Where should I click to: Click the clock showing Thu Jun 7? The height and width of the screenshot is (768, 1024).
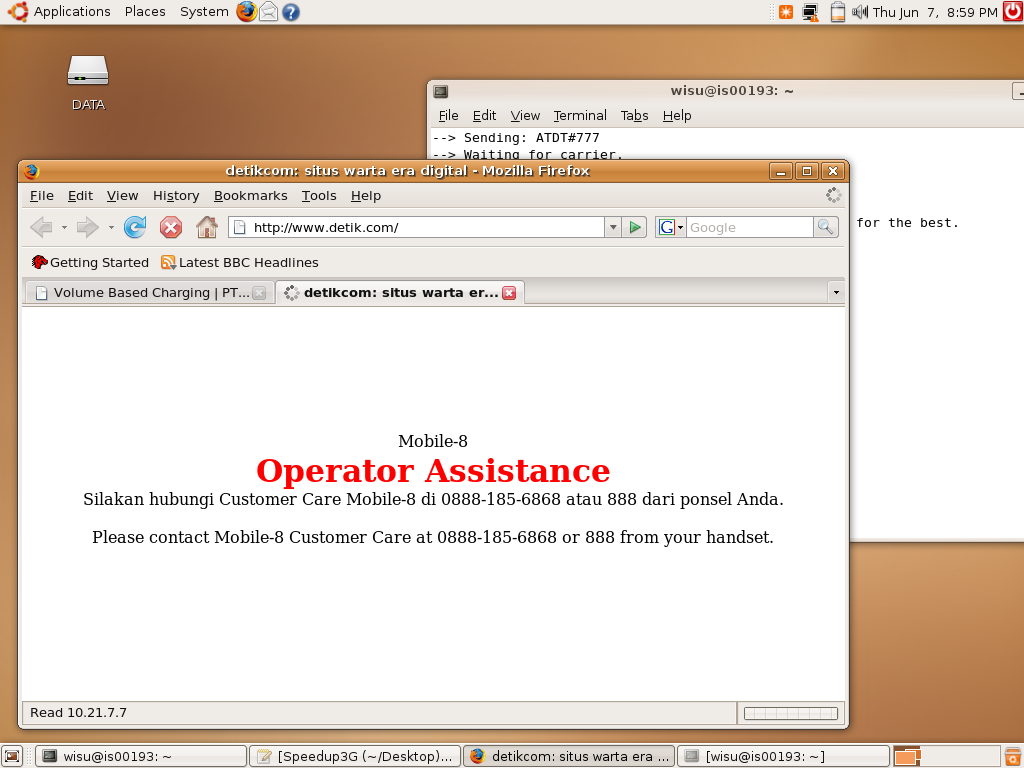click(935, 12)
